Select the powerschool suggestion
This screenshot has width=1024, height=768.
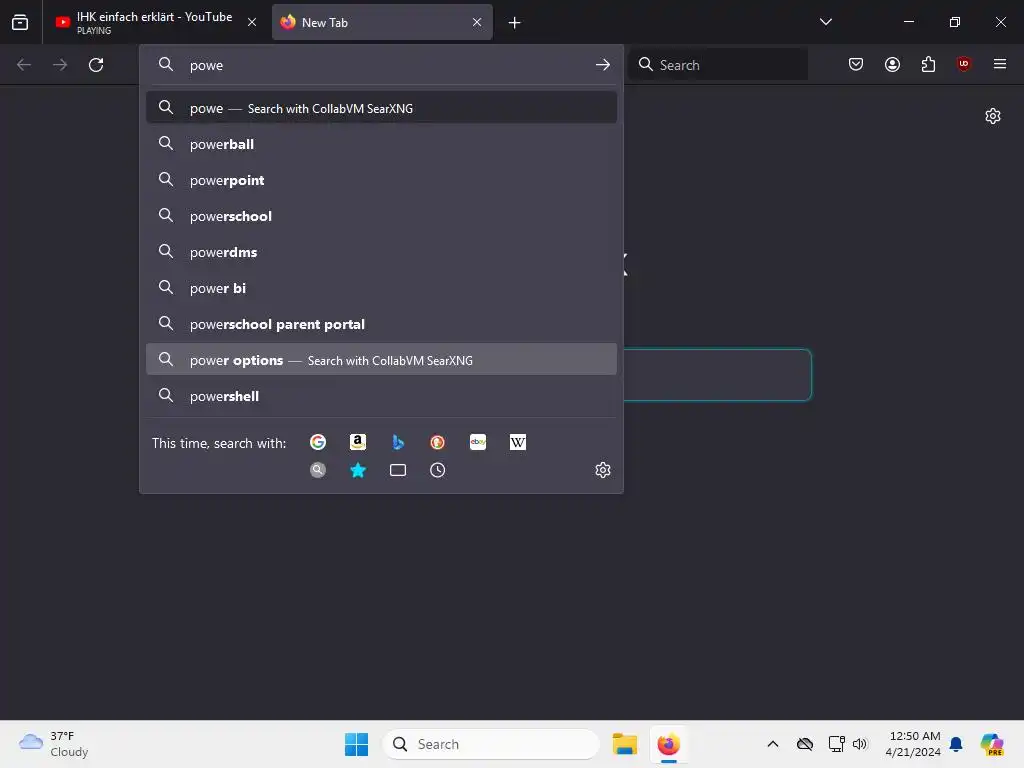click(381, 216)
